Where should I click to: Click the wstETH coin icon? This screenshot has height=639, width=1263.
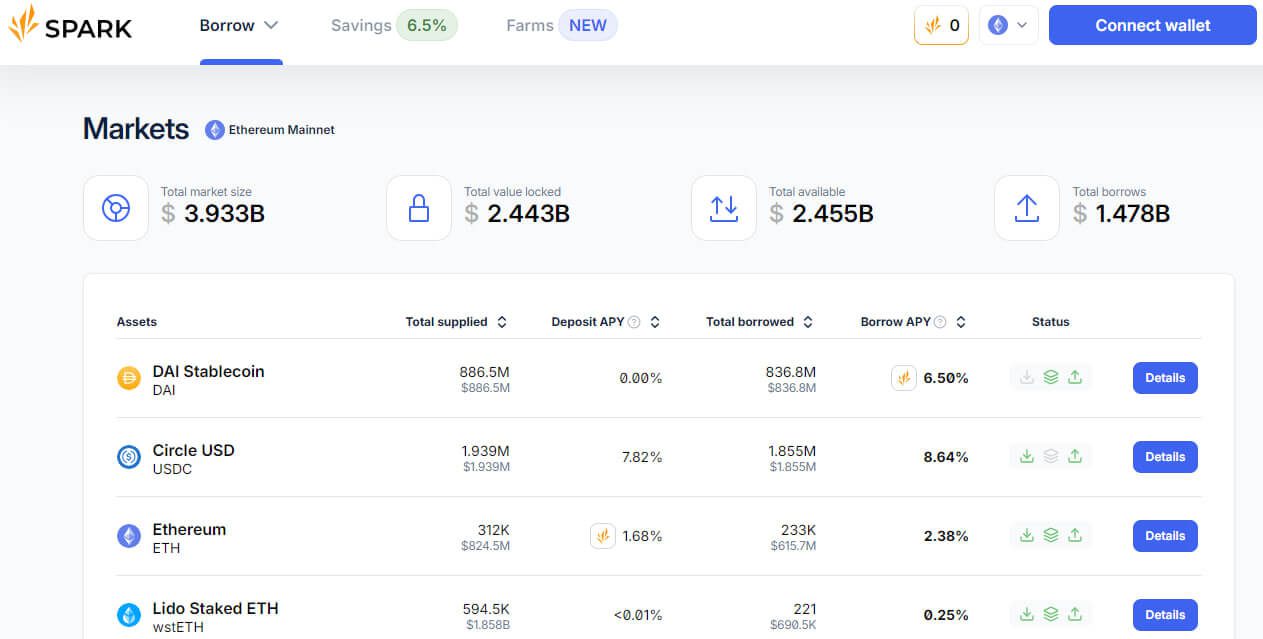point(129,615)
